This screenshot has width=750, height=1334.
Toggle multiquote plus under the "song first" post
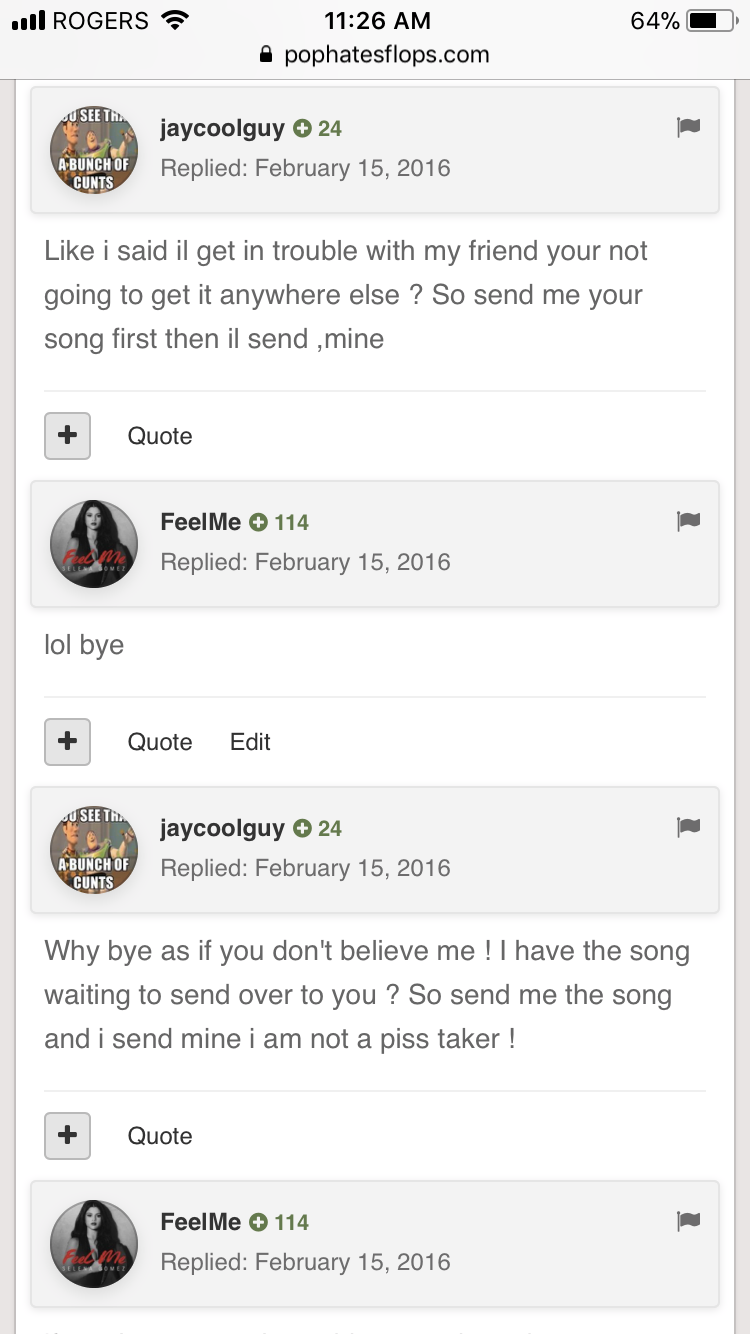point(68,436)
